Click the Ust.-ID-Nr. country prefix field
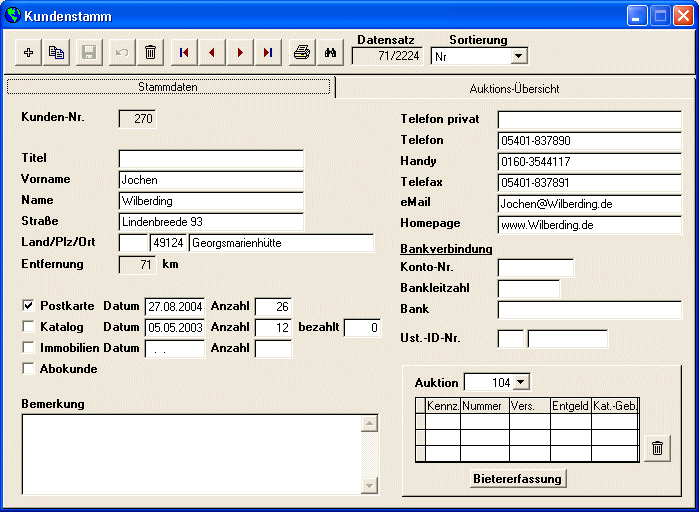Screen dimensions: 699x512 [x=511, y=339]
